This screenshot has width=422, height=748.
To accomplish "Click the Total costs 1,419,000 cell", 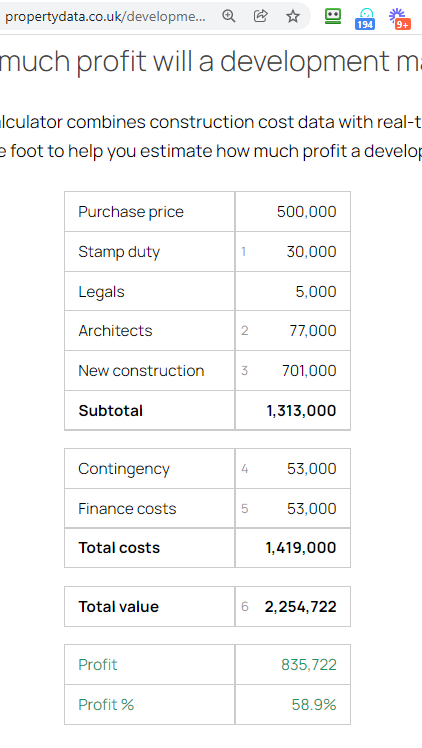I will (x=293, y=548).
